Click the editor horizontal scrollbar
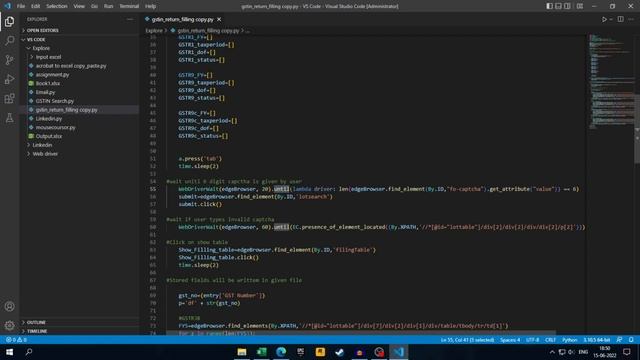The width and height of the screenshot is (640, 360). pos(361,333)
